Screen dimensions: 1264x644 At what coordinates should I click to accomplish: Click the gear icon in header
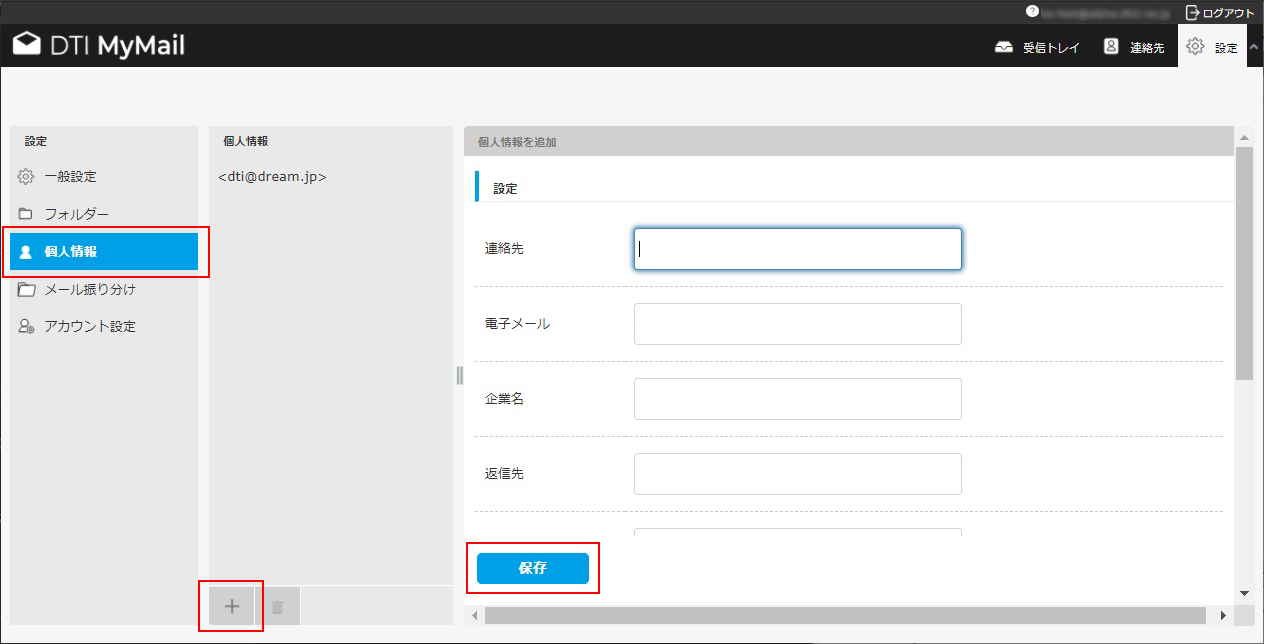(1194, 46)
